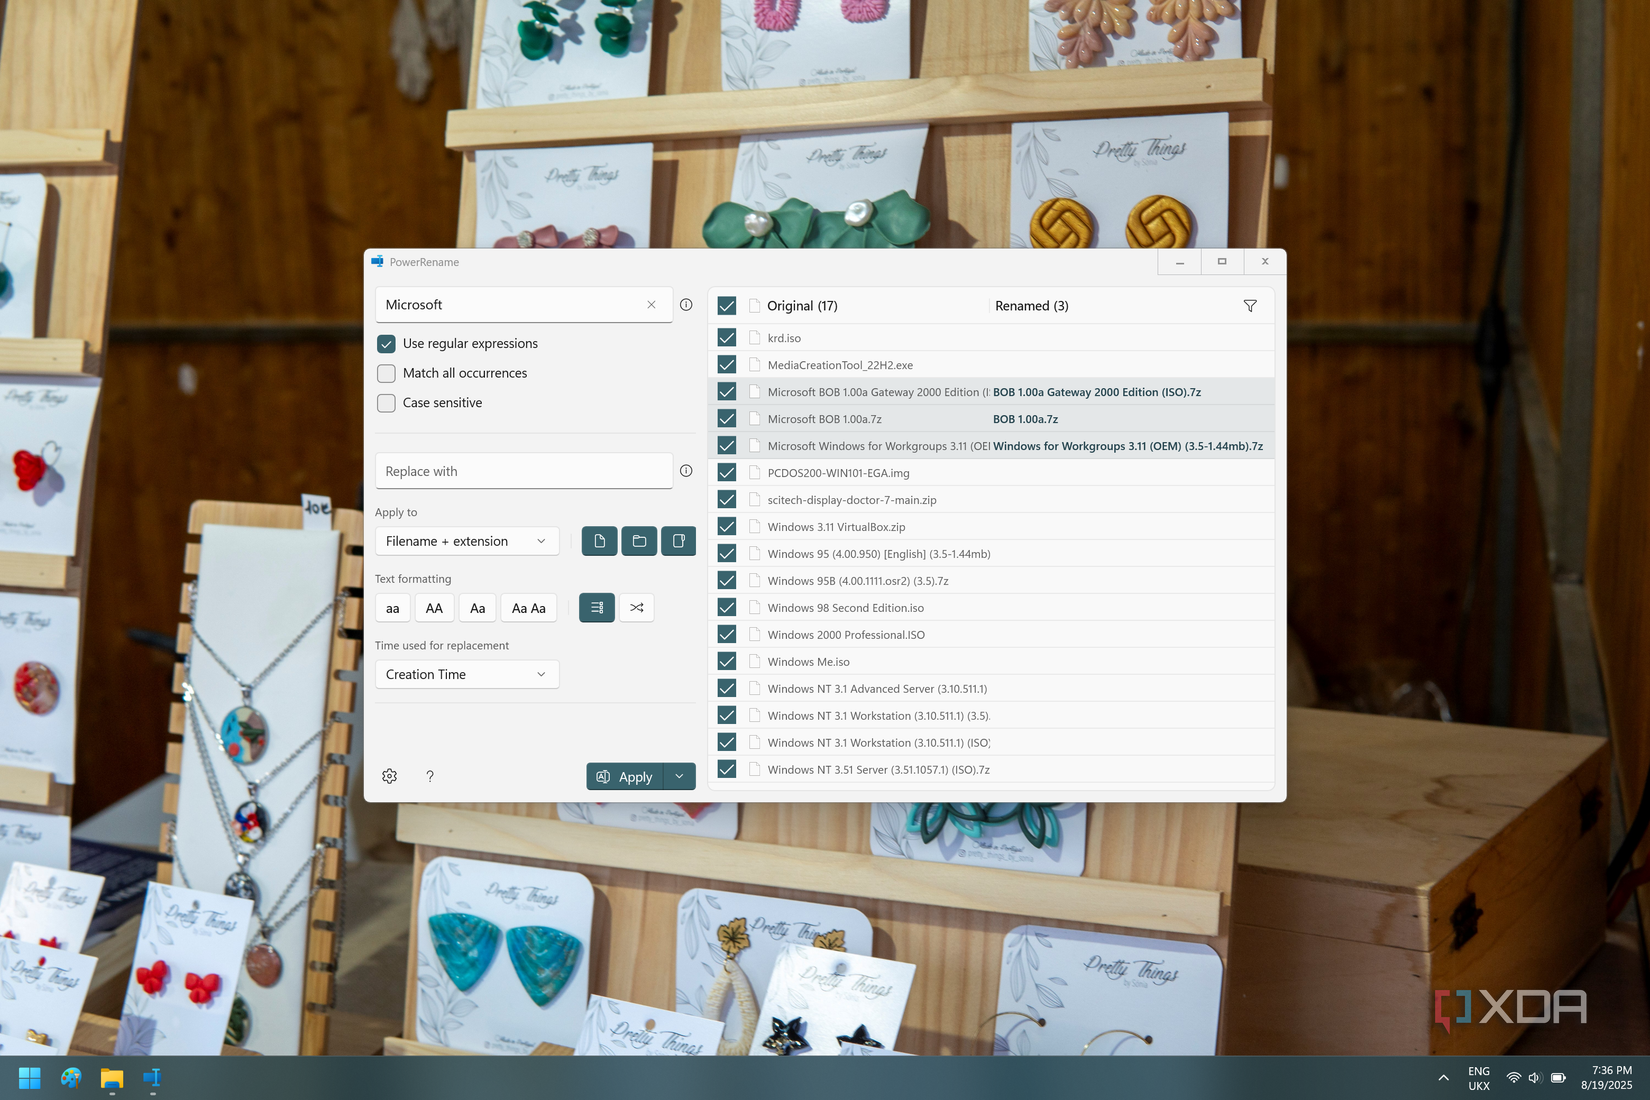Select Windows Me.iso row text
Screen dimensions: 1650x1100
(809, 662)
